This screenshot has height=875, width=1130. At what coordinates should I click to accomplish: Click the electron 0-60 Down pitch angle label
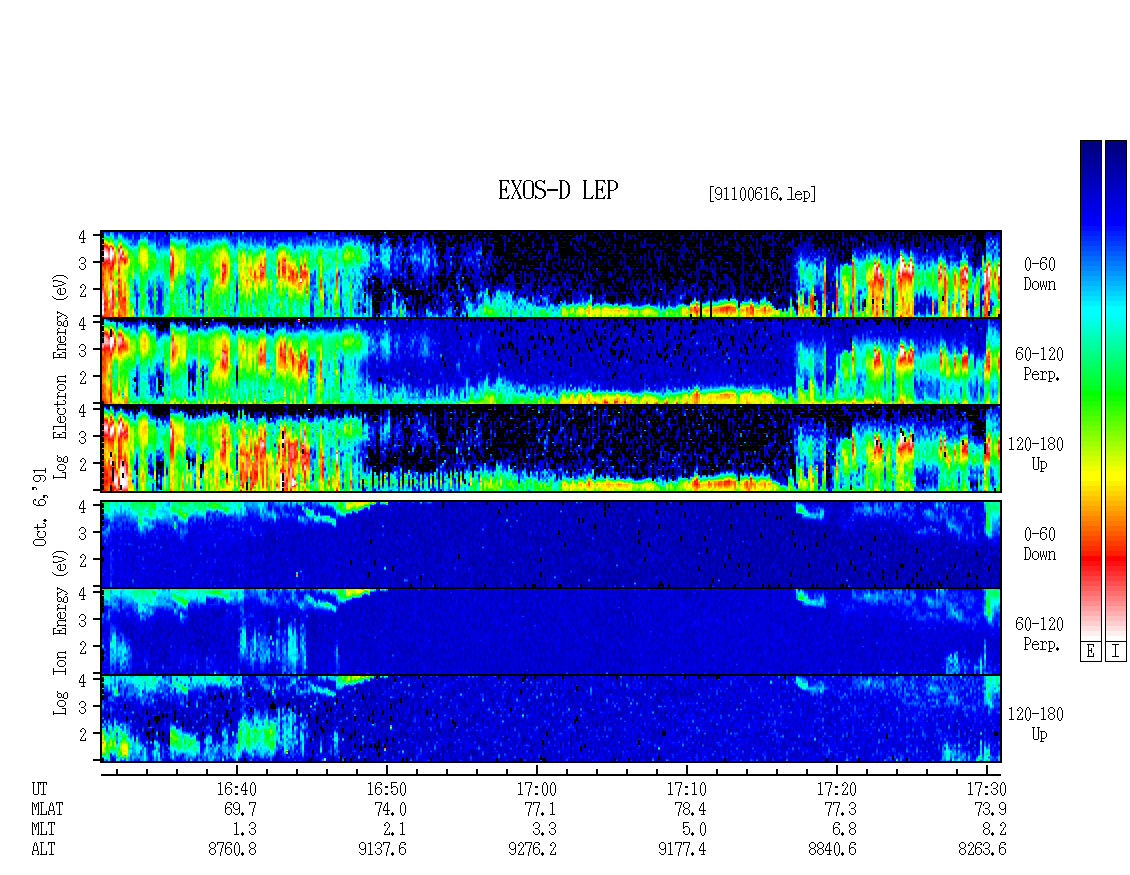1039,275
